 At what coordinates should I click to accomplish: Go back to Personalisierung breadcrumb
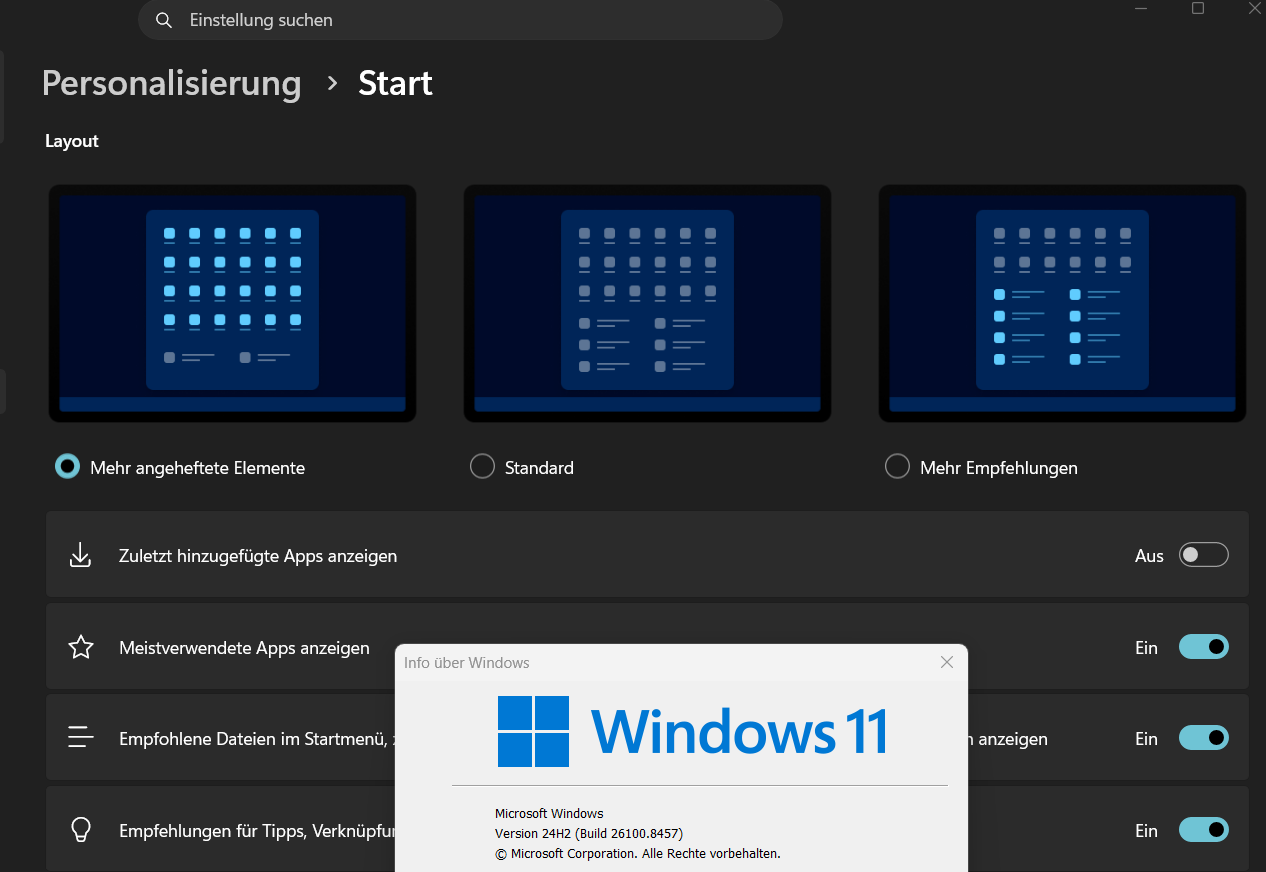tap(171, 83)
